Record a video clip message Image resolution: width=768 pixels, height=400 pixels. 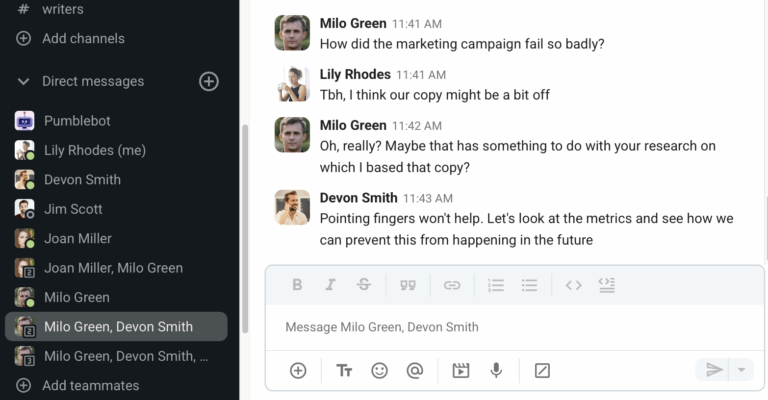click(x=460, y=370)
